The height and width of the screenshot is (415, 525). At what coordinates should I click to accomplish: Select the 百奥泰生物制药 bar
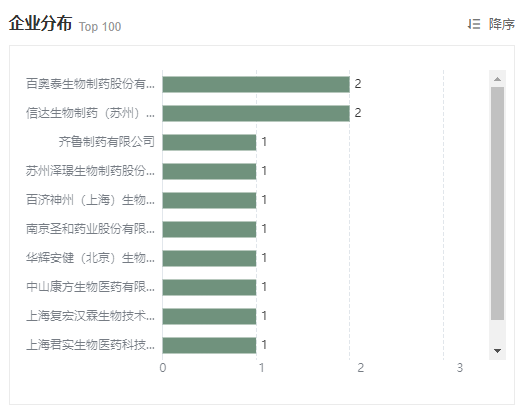click(x=256, y=84)
